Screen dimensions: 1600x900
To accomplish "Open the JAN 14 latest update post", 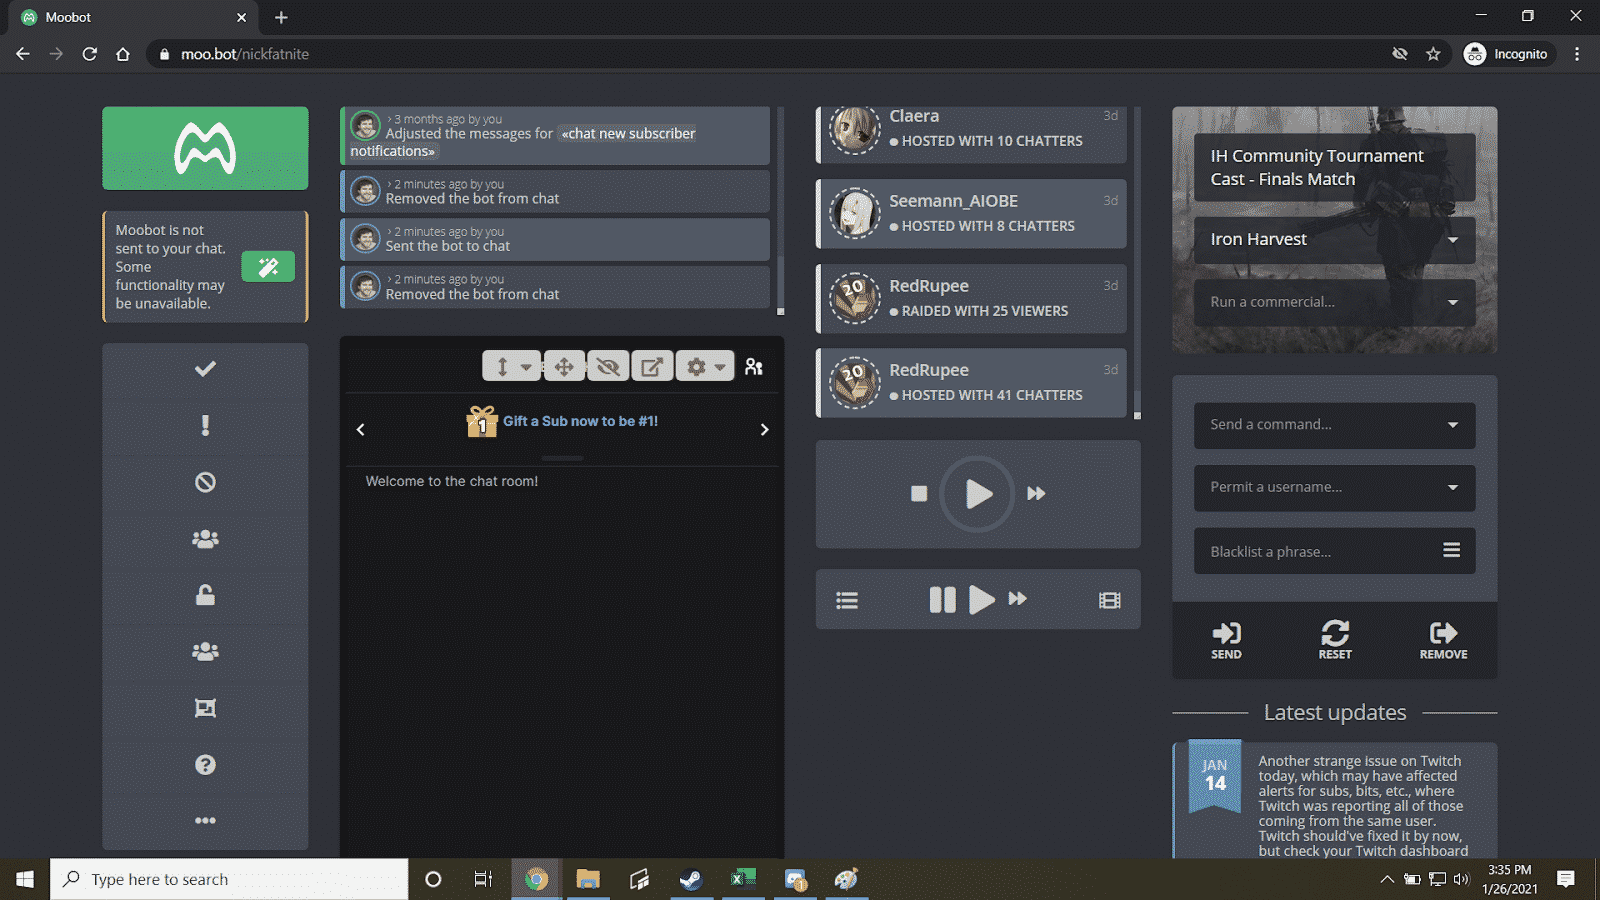I will 1334,800.
